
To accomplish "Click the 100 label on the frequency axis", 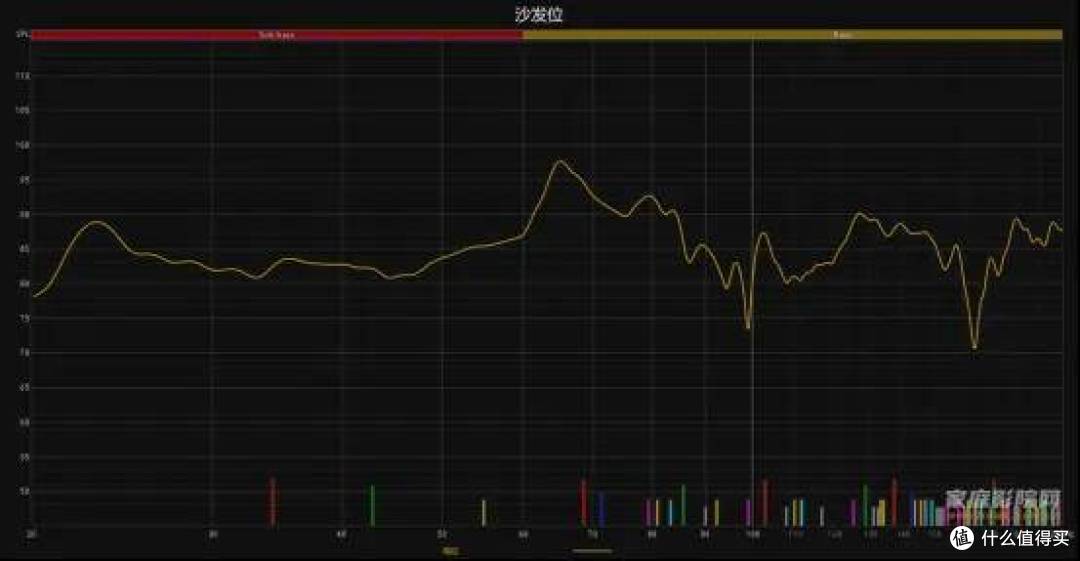I will (752, 534).
